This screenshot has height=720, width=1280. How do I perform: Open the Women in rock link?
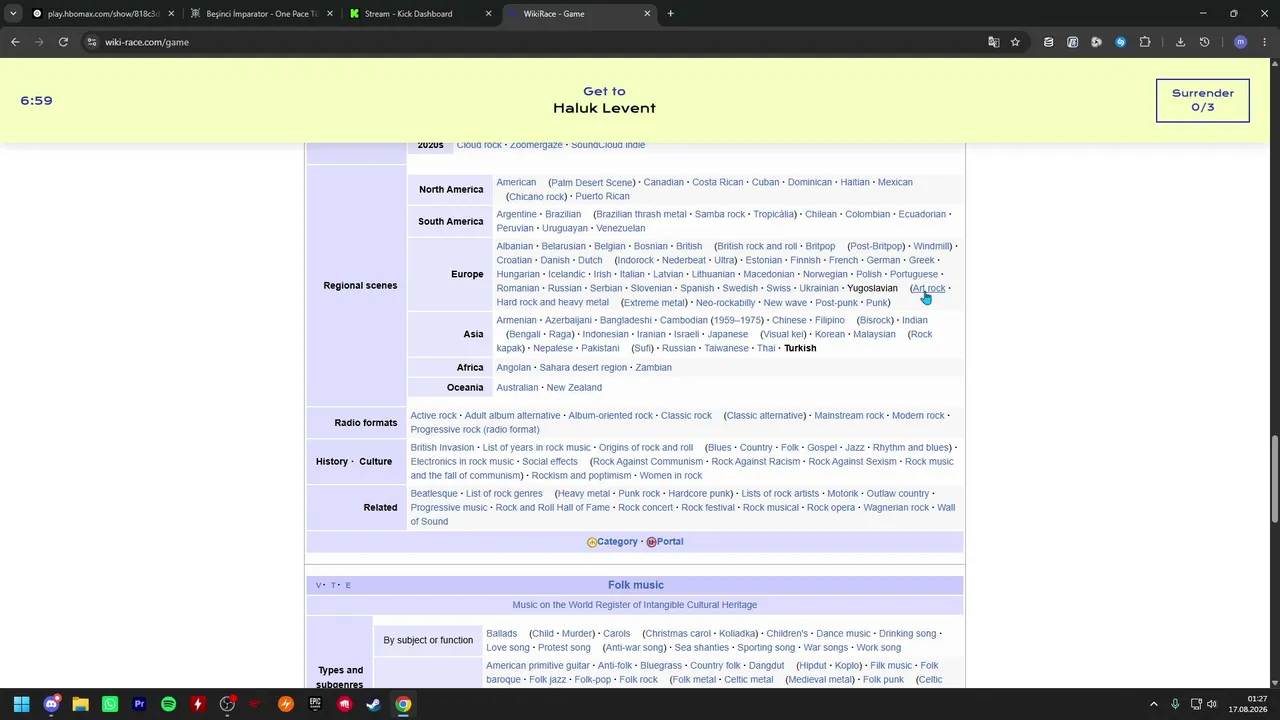pyautogui.click(x=671, y=475)
